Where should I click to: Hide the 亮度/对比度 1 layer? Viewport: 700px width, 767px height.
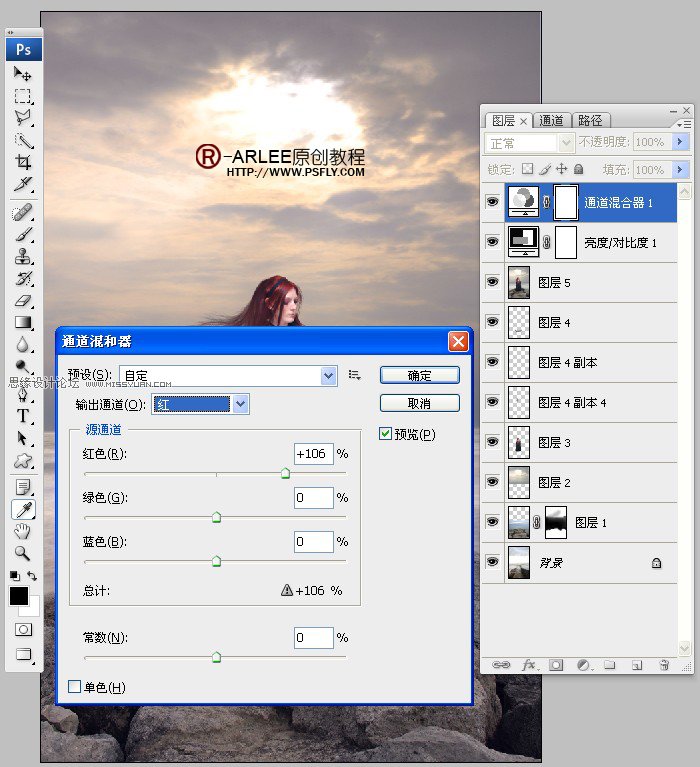492,242
